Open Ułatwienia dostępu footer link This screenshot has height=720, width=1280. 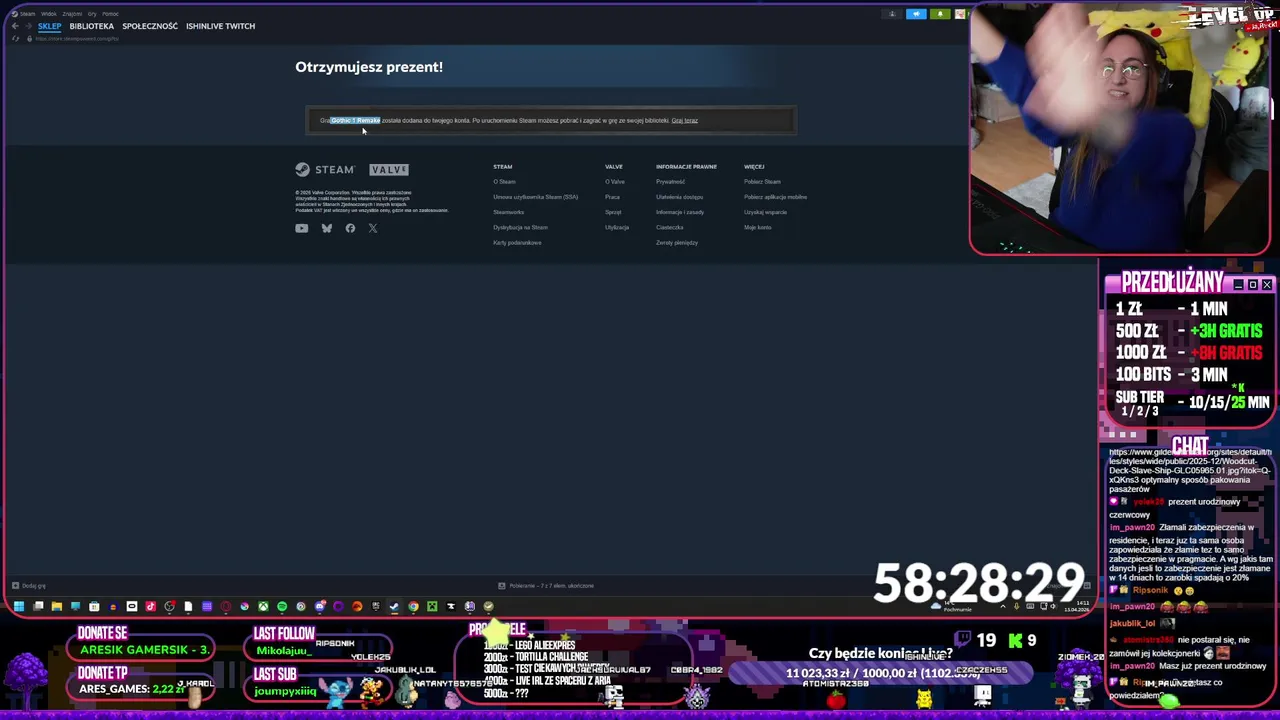pyautogui.click(x=680, y=197)
